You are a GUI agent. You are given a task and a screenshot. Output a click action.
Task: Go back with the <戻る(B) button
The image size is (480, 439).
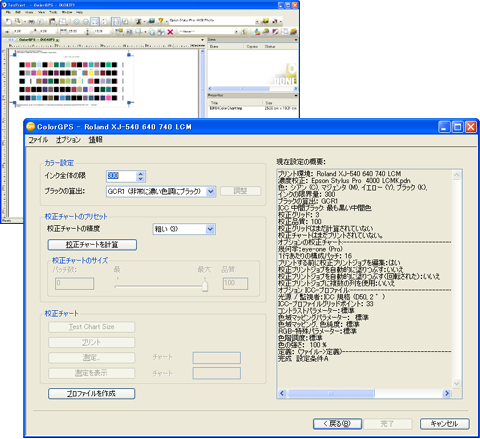coord(337,424)
